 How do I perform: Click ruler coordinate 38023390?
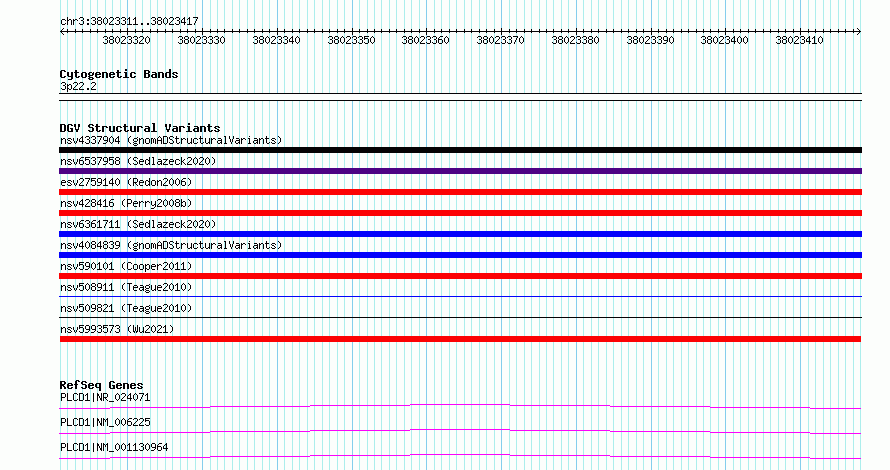[x=650, y=40]
